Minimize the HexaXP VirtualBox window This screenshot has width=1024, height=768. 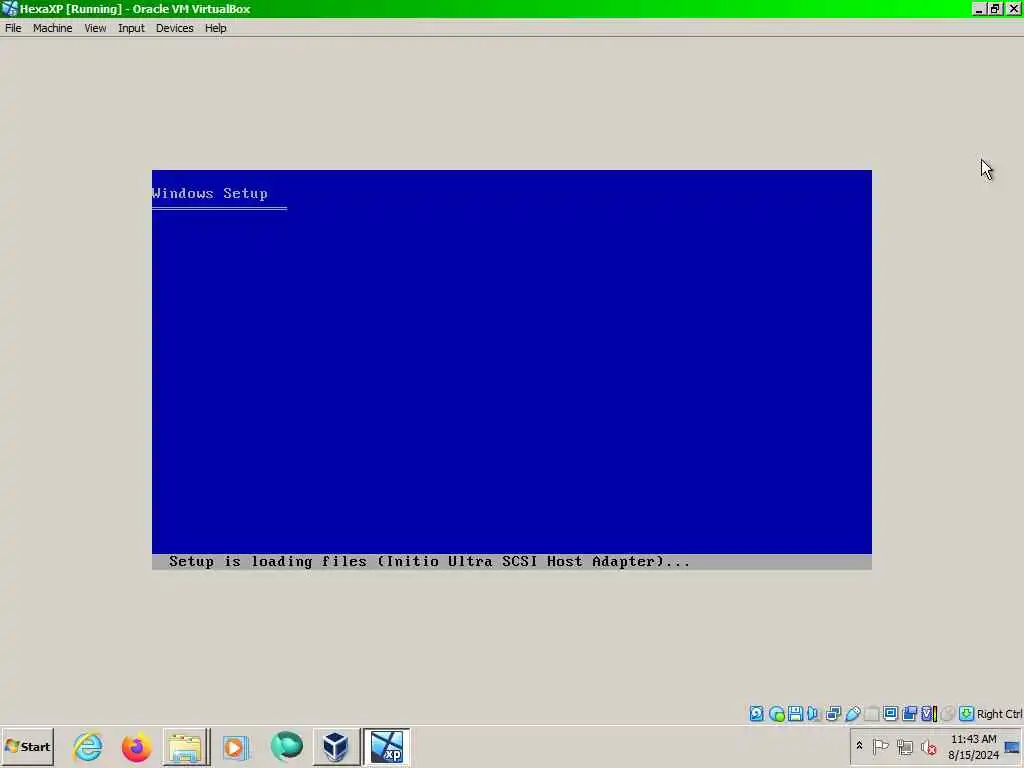point(978,8)
